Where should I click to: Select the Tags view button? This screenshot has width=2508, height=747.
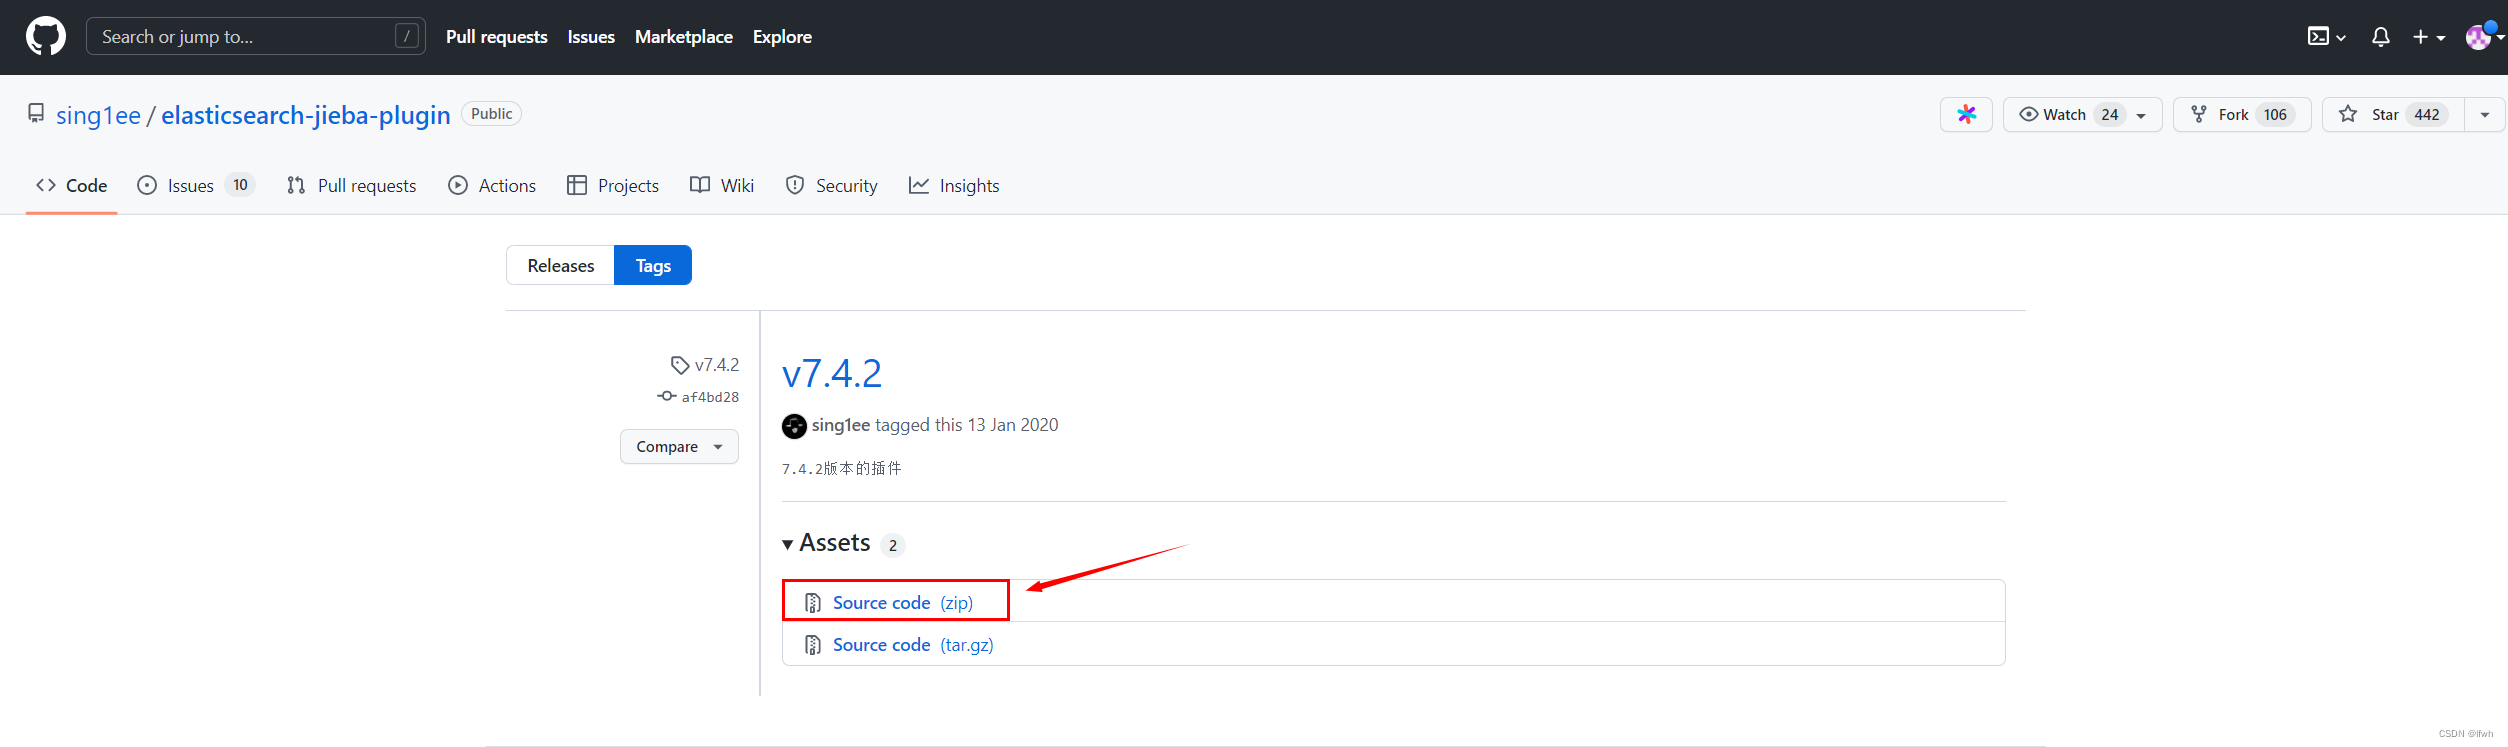point(653,265)
